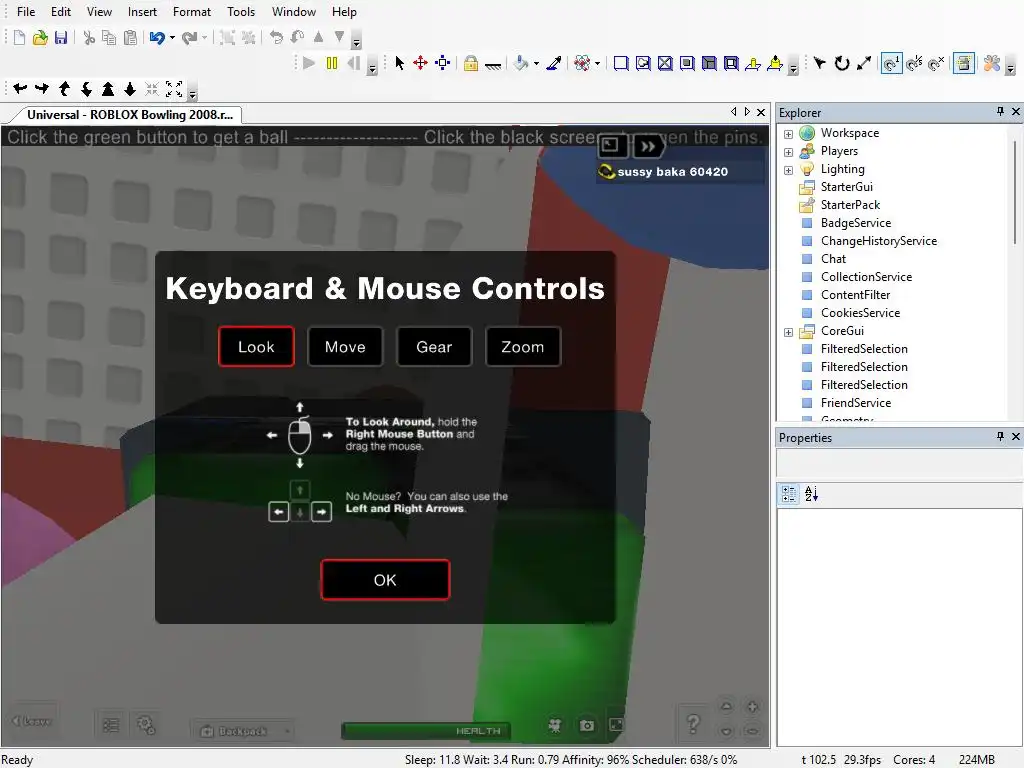Click the paint bucket Fill tool

(521, 63)
